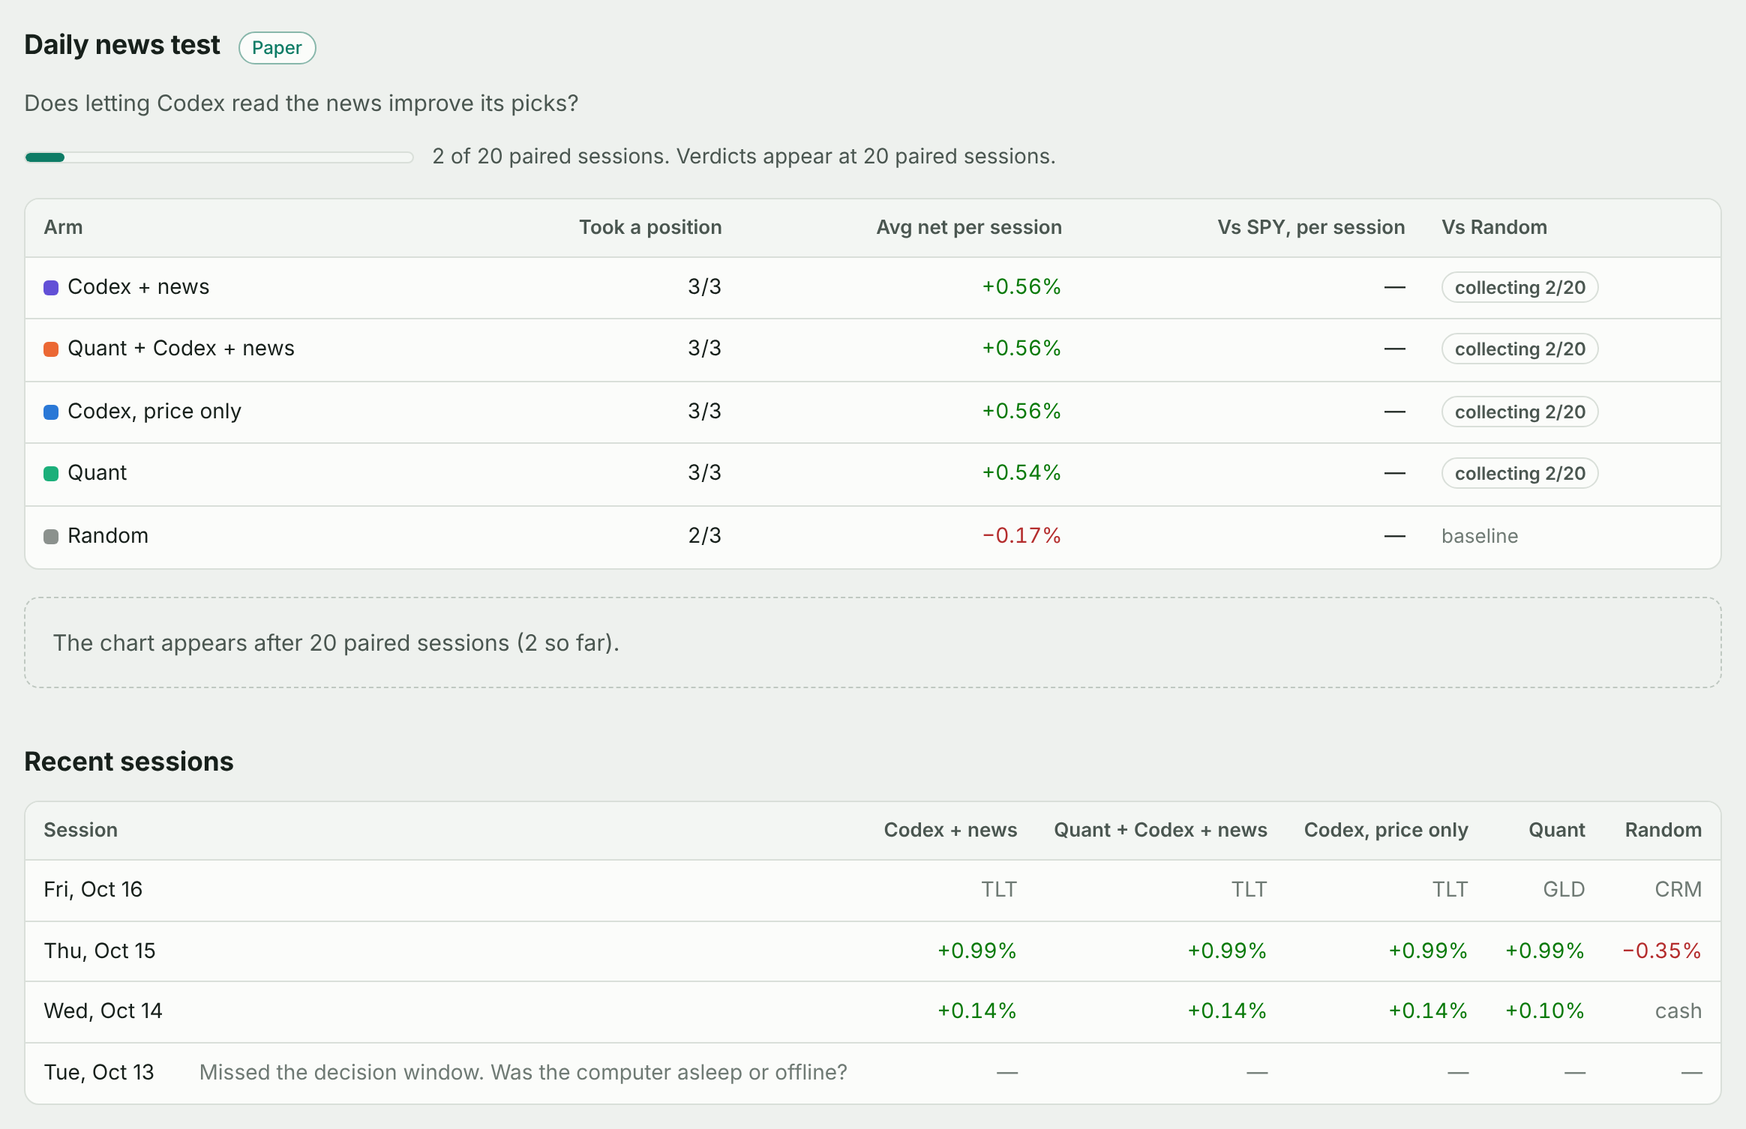
Task: Open the Thu, Oct 15 session row
Action: 873,951
